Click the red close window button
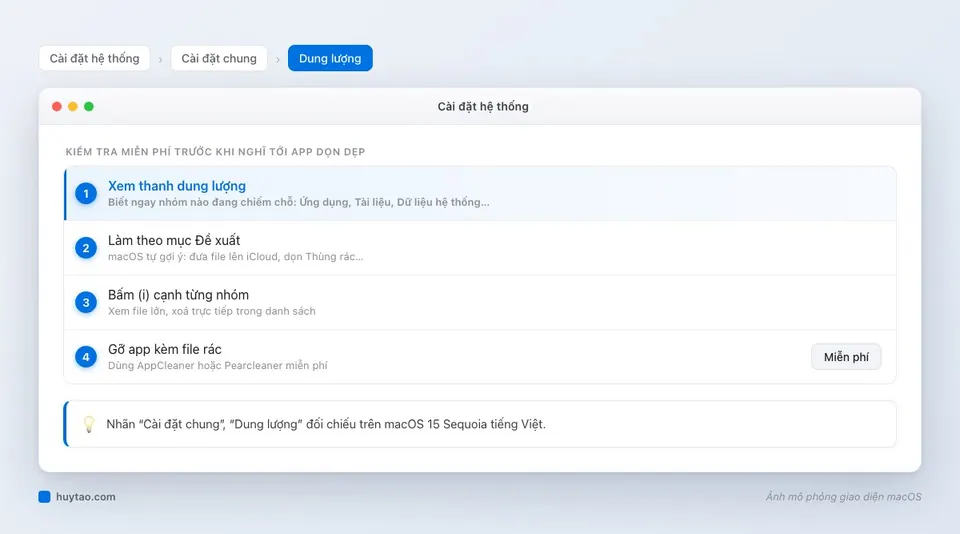Screen dimensions: 960x534 (x=57, y=107)
